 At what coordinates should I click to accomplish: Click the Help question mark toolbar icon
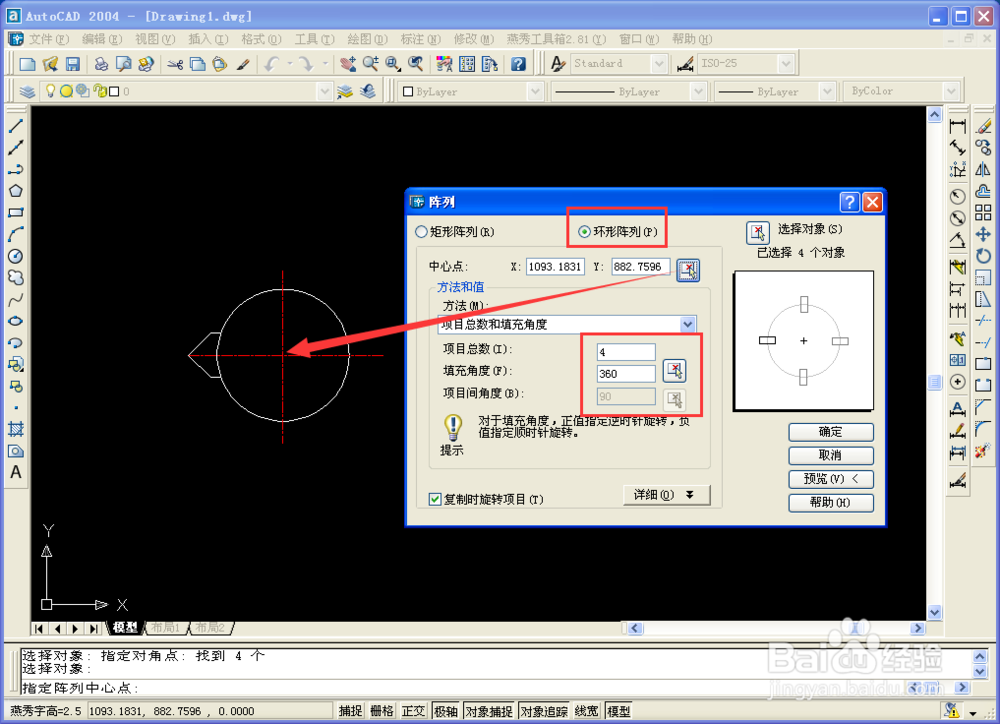click(x=518, y=64)
